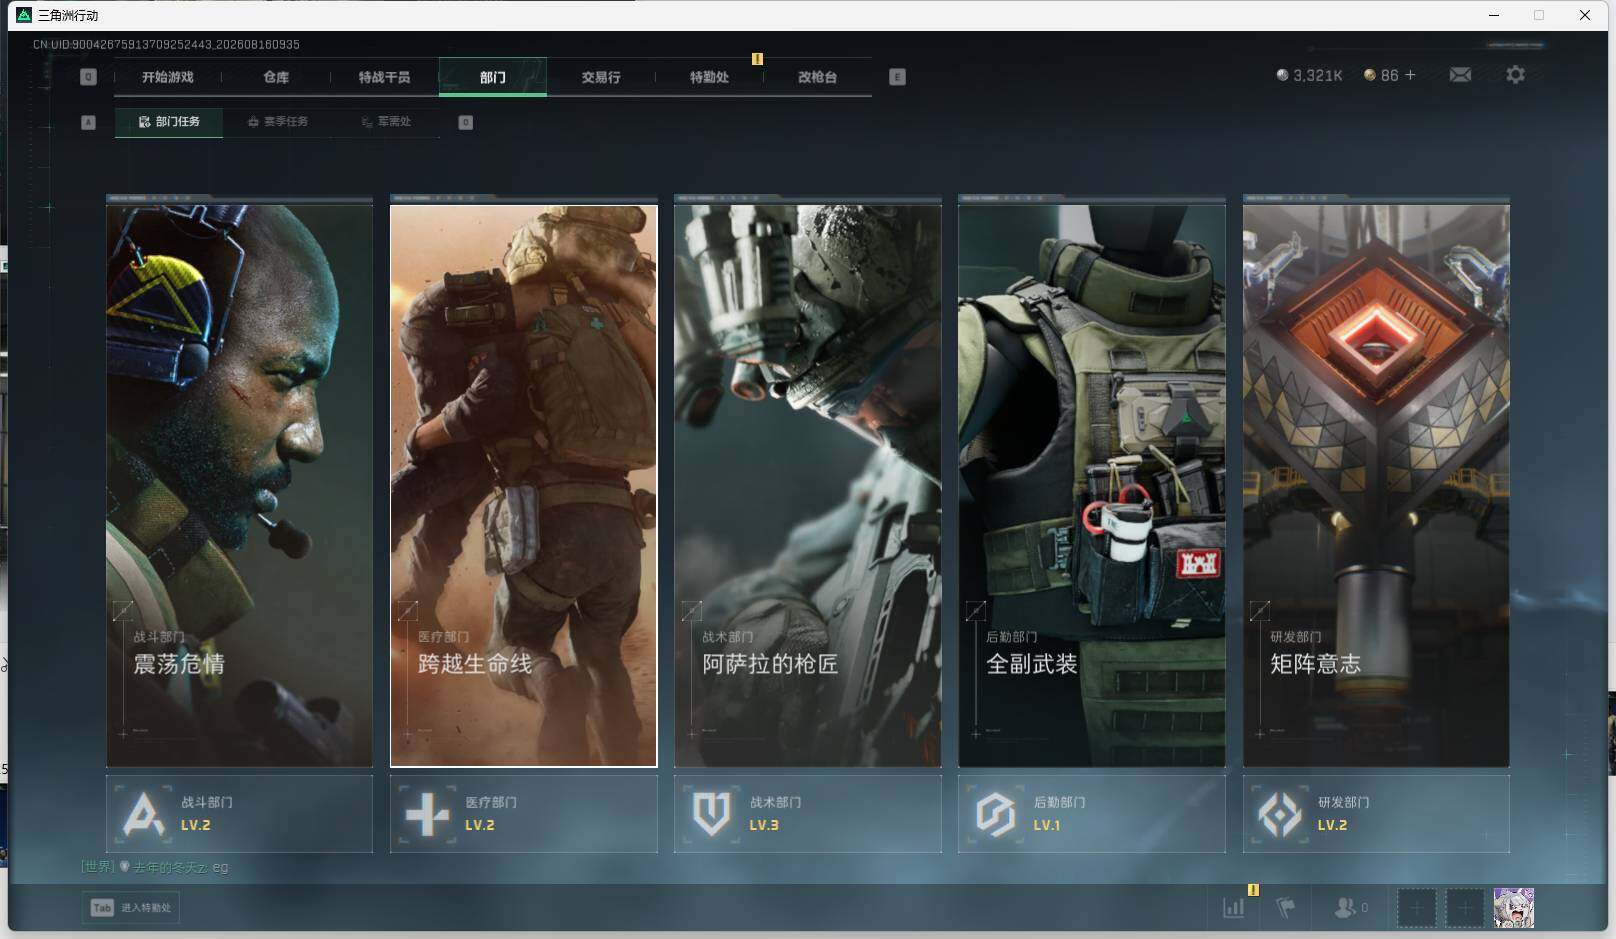Click the 医疗部门 cross emblem icon

point(427,814)
